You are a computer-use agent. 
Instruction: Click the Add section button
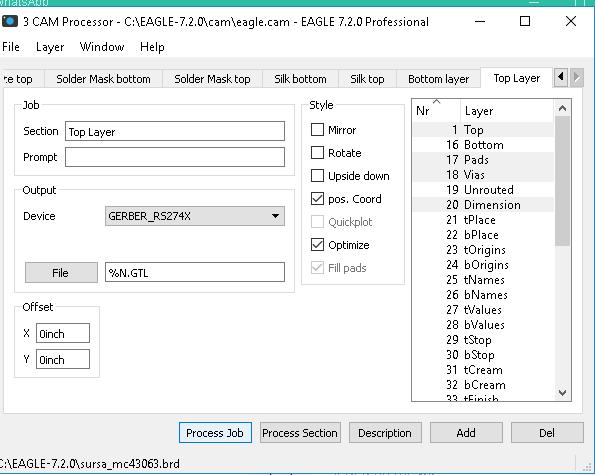coord(466,433)
